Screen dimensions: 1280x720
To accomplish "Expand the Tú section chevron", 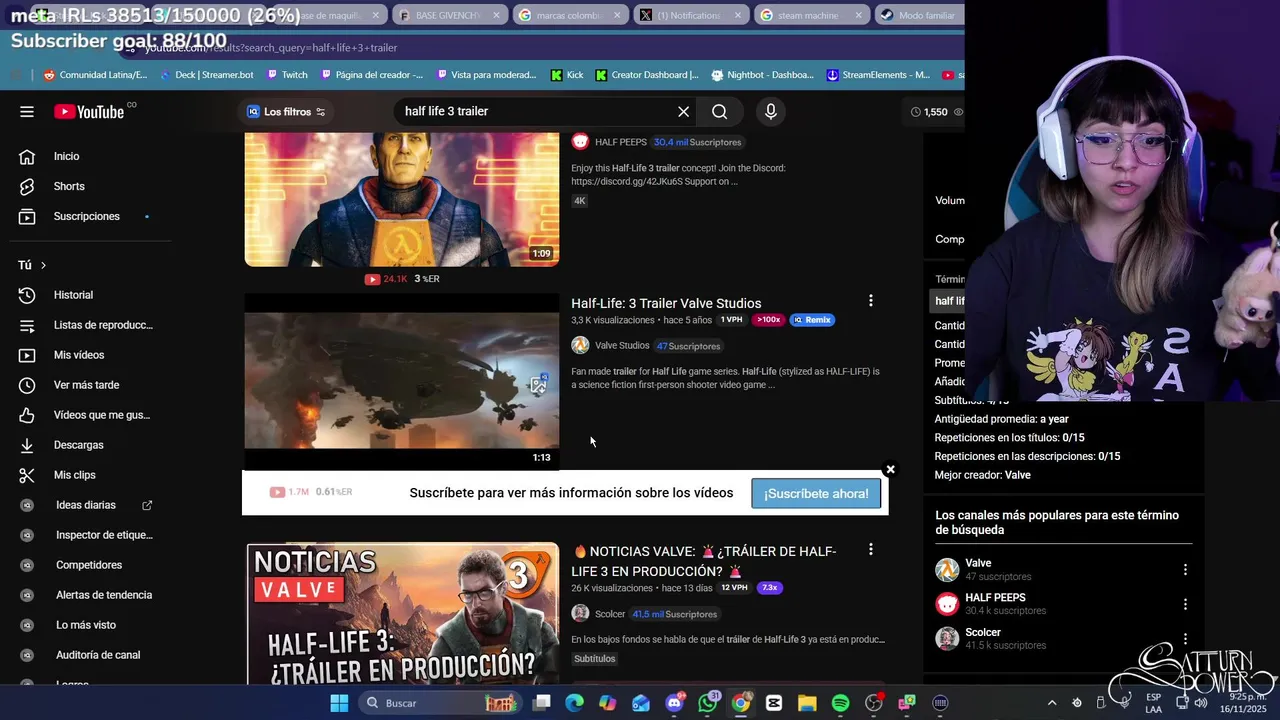I will [x=43, y=265].
